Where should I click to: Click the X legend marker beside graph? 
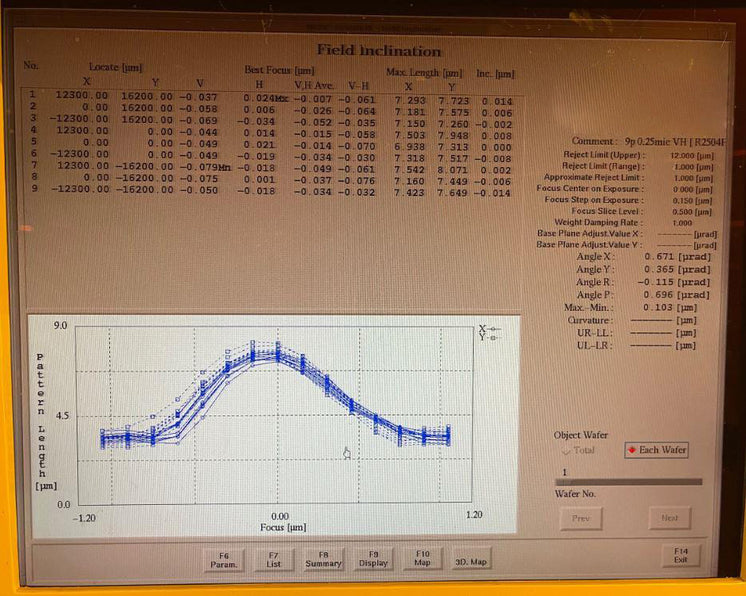click(488, 328)
